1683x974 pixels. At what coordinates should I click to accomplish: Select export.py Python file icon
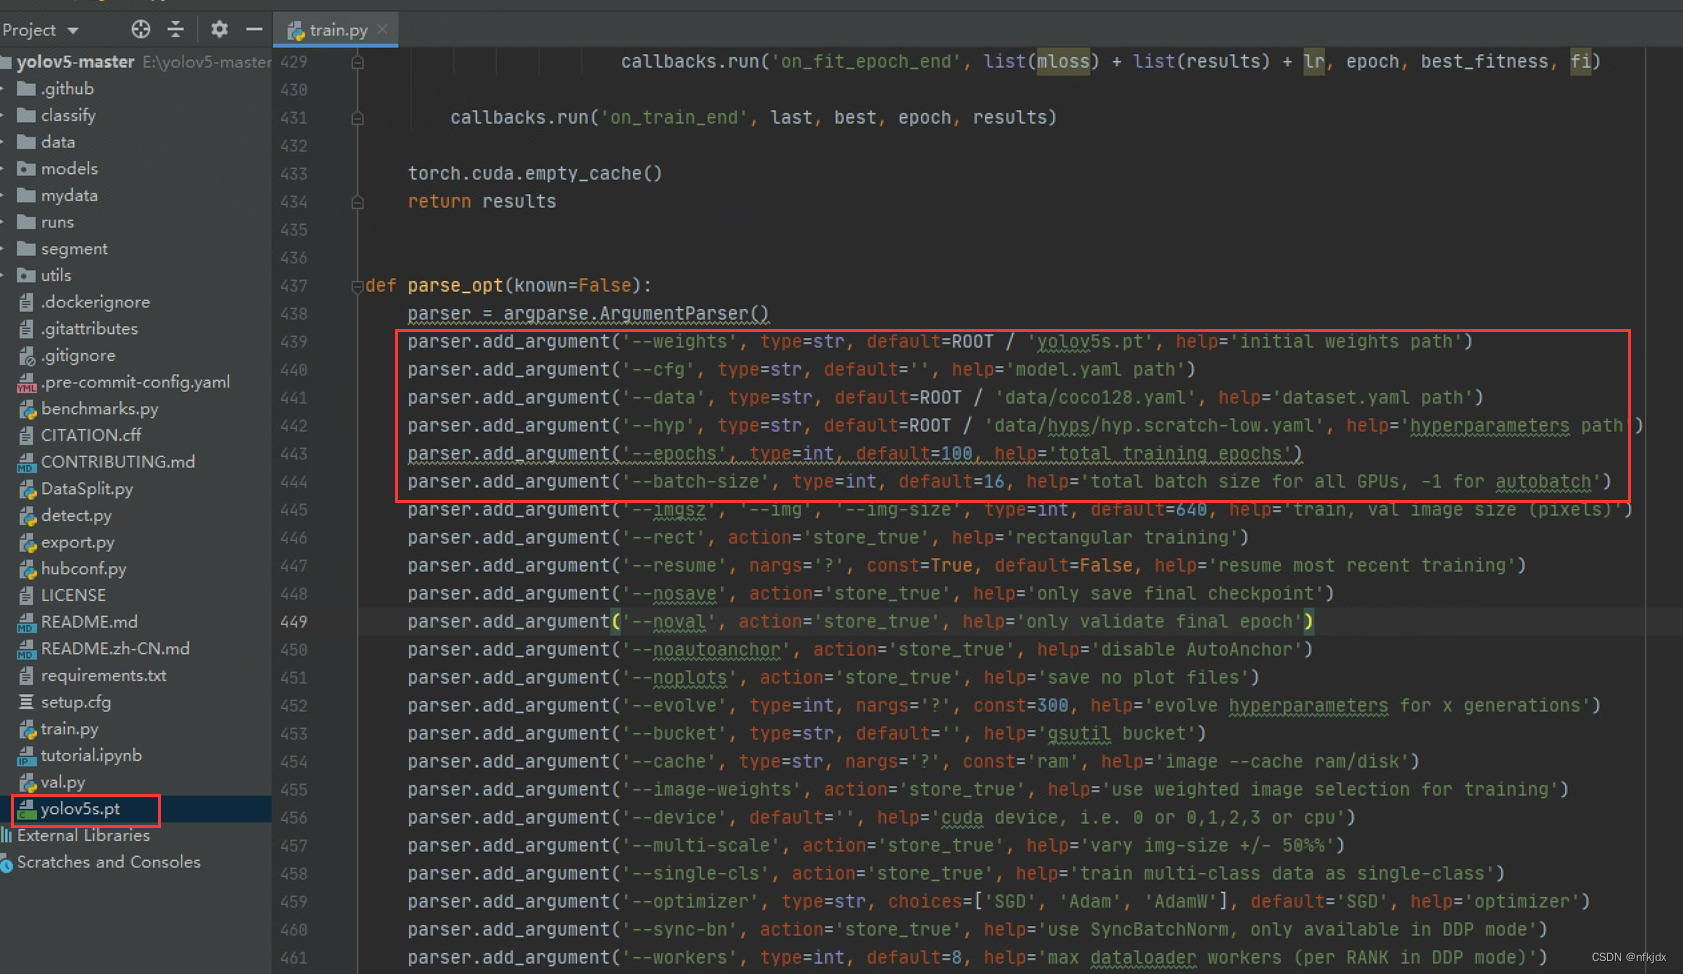[x=27, y=542]
